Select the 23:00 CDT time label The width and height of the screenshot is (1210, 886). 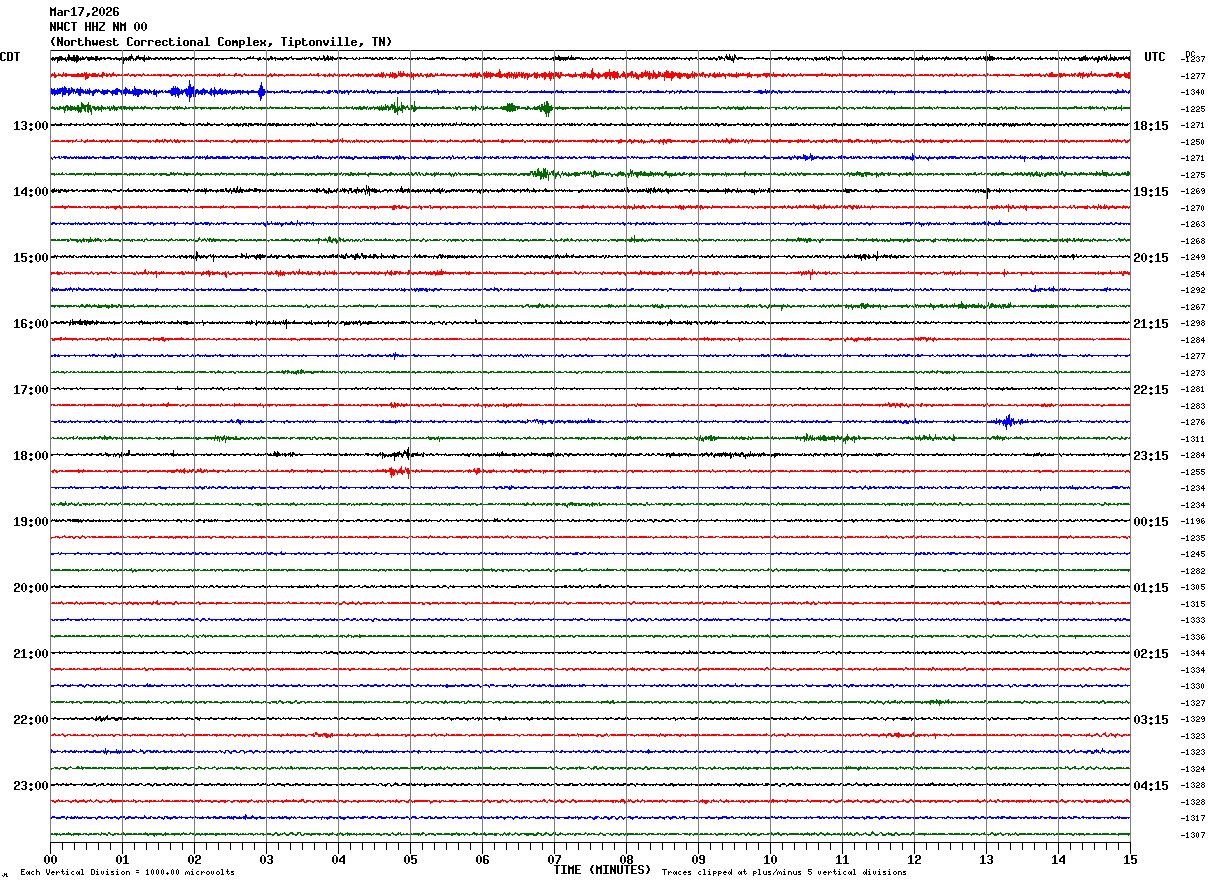31,786
